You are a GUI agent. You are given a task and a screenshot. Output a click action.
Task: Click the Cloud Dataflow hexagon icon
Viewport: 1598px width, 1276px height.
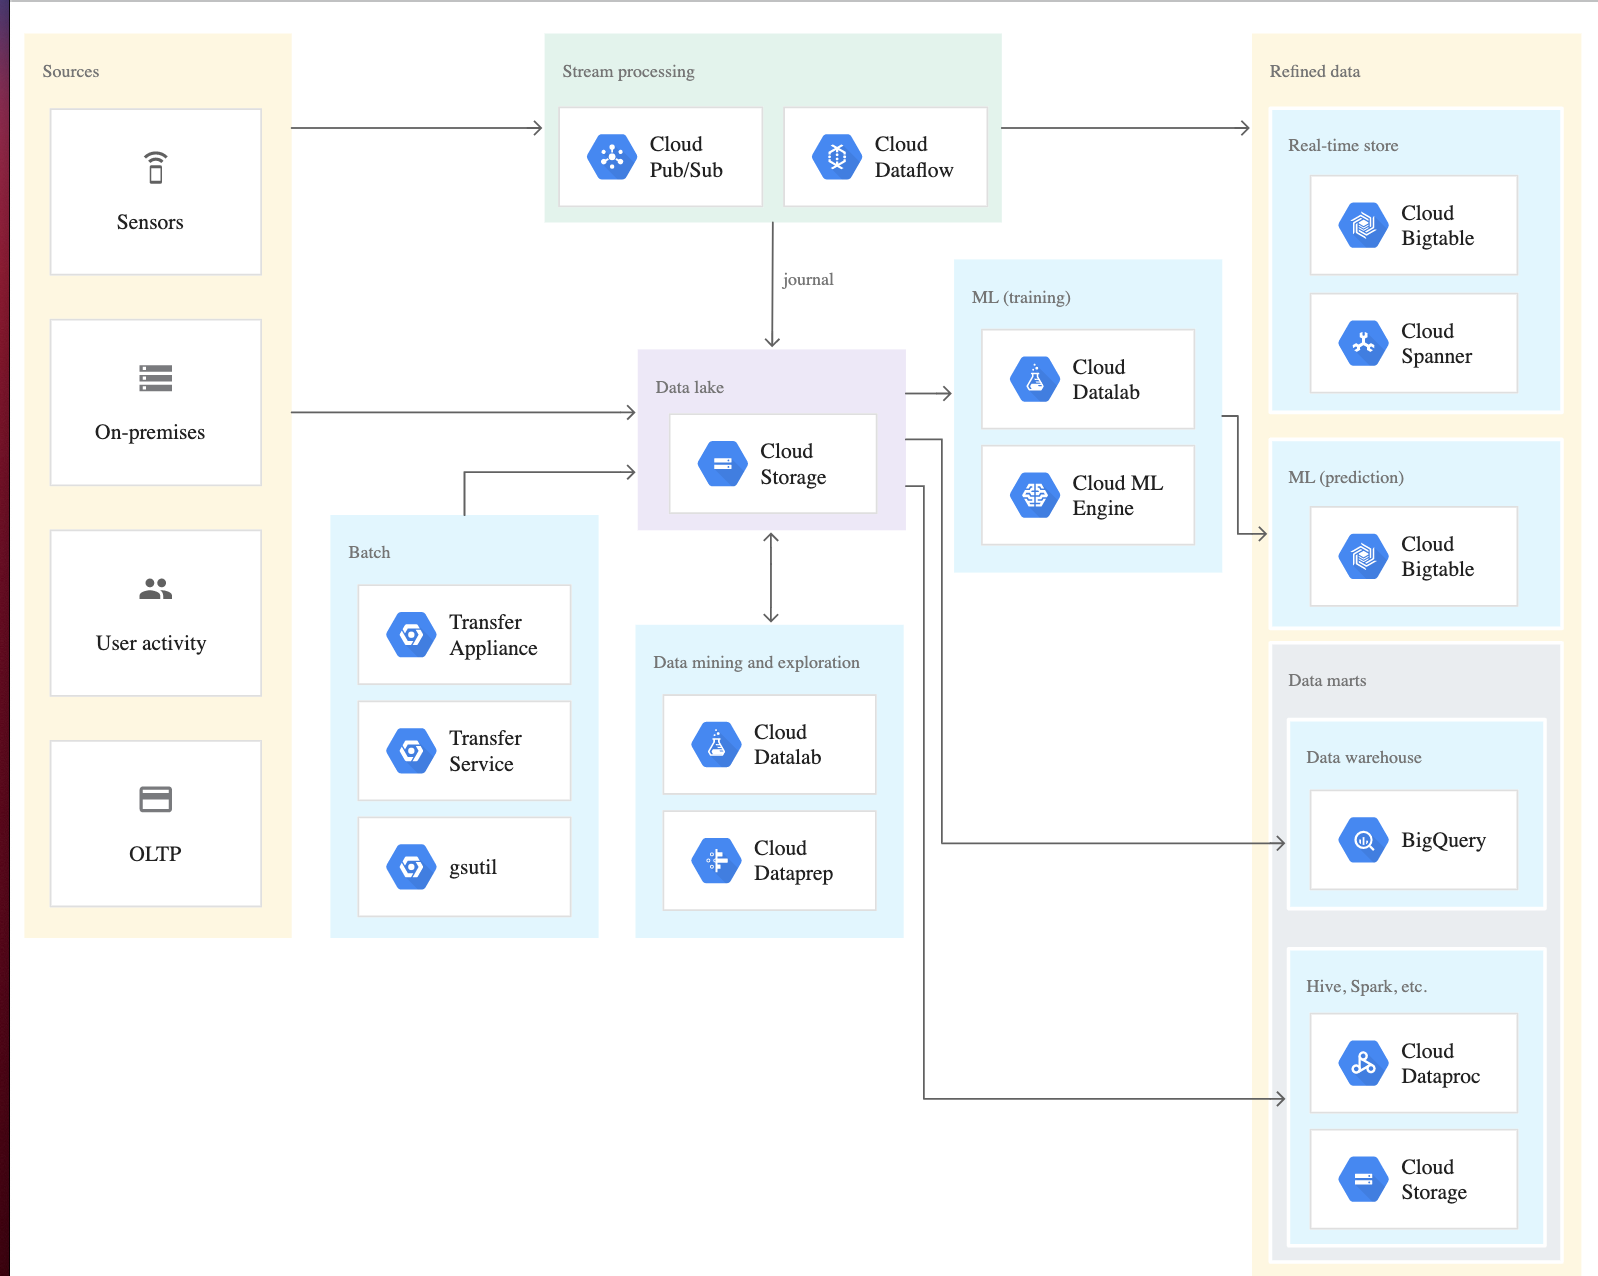837,157
